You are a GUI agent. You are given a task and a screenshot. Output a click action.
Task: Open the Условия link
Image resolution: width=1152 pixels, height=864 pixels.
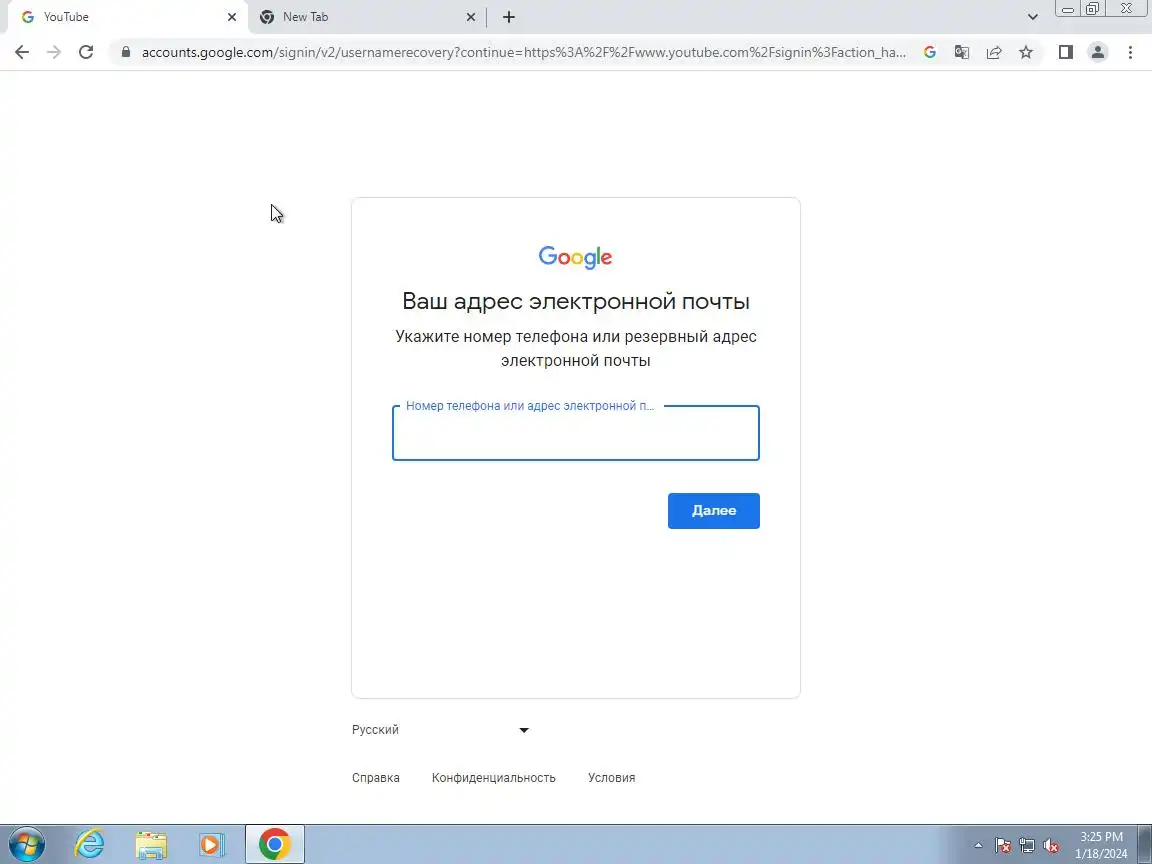point(611,777)
